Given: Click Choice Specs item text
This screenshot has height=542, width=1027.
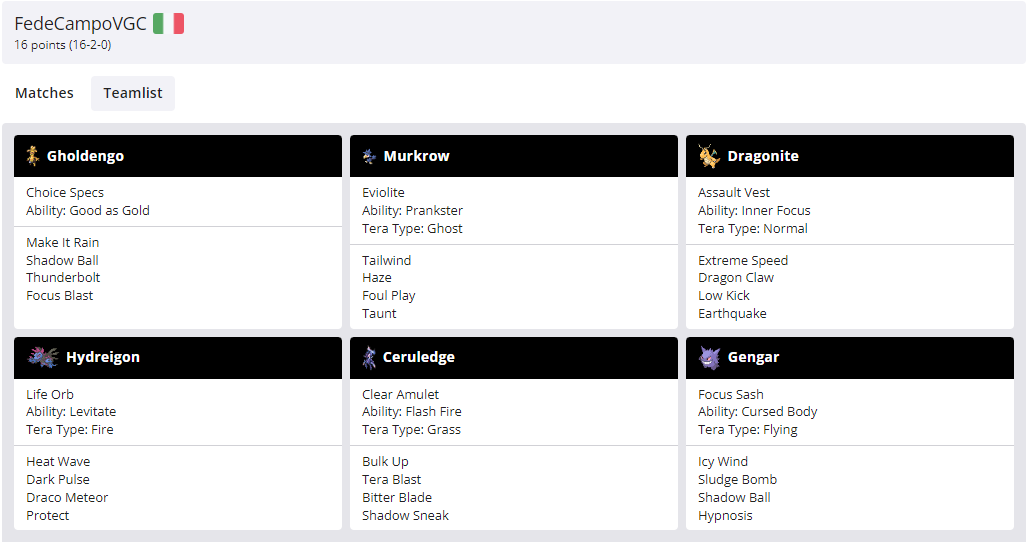Looking at the screenshot, I should [65, 192].
